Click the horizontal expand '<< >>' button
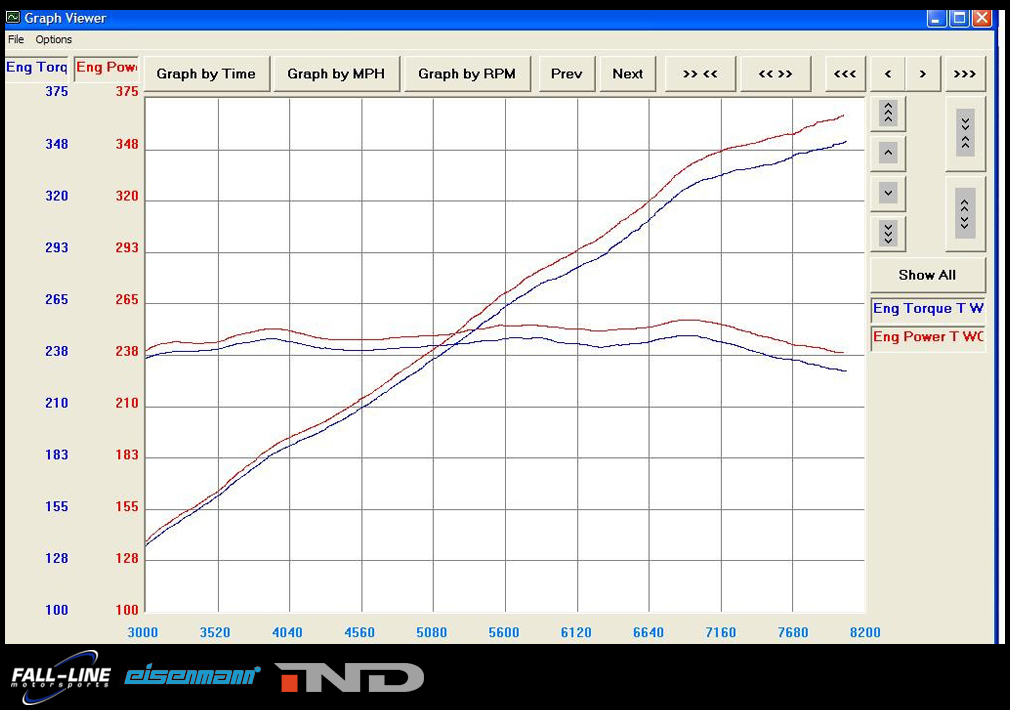This screenshot has width=1010, height=710. [775, 74]
